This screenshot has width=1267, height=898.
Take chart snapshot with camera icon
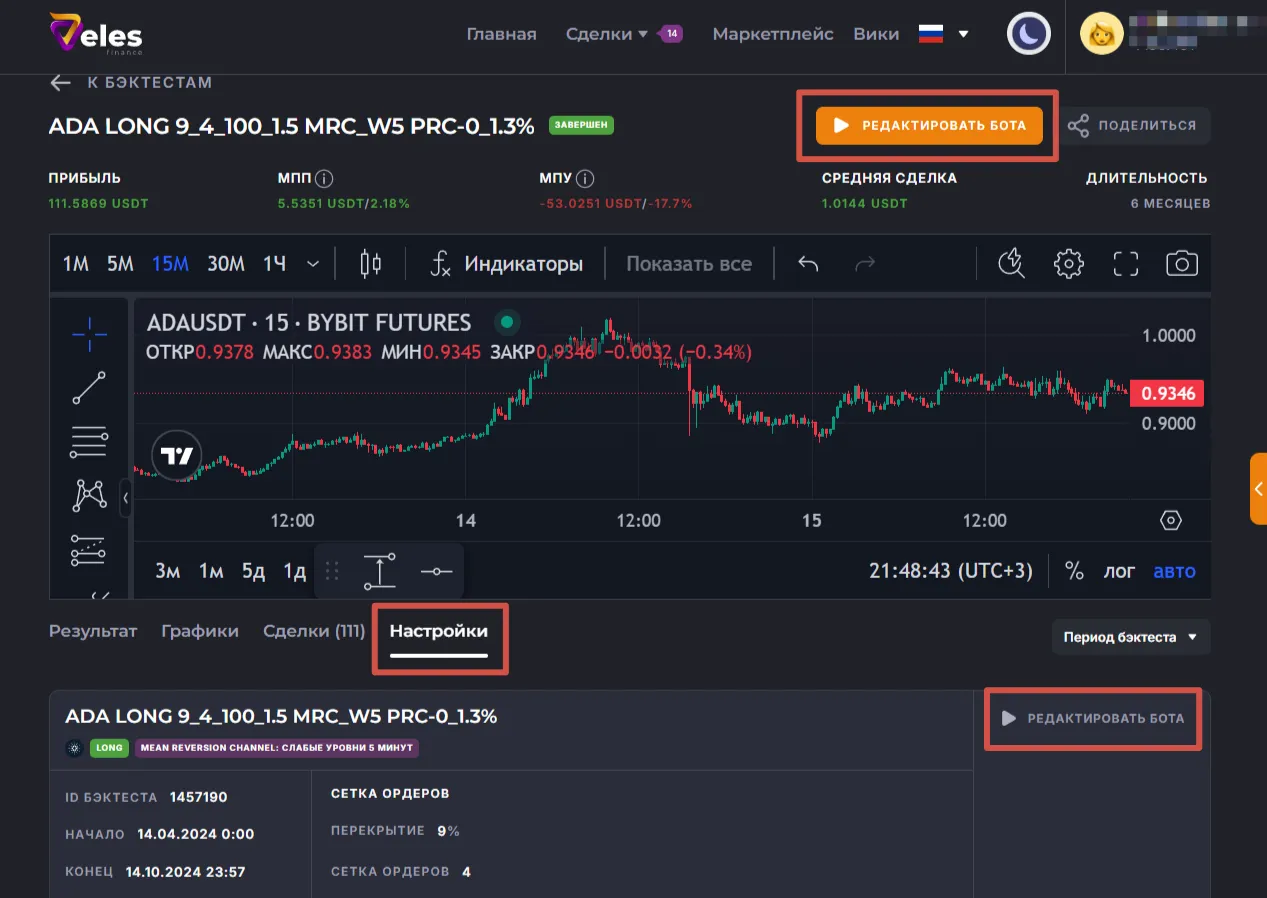1181,264
